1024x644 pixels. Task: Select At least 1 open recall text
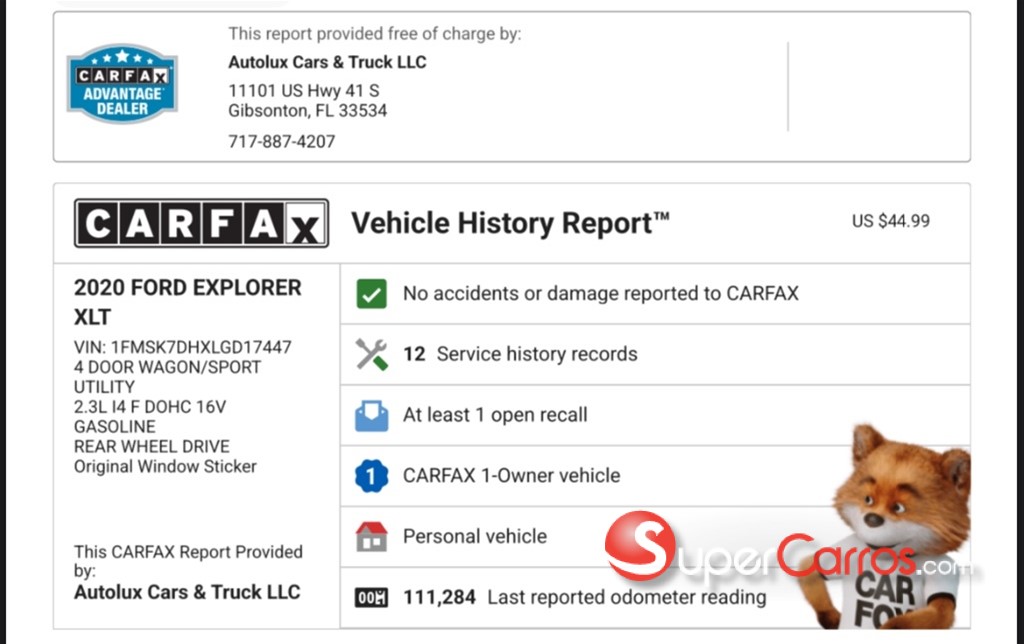pos(495,415)
